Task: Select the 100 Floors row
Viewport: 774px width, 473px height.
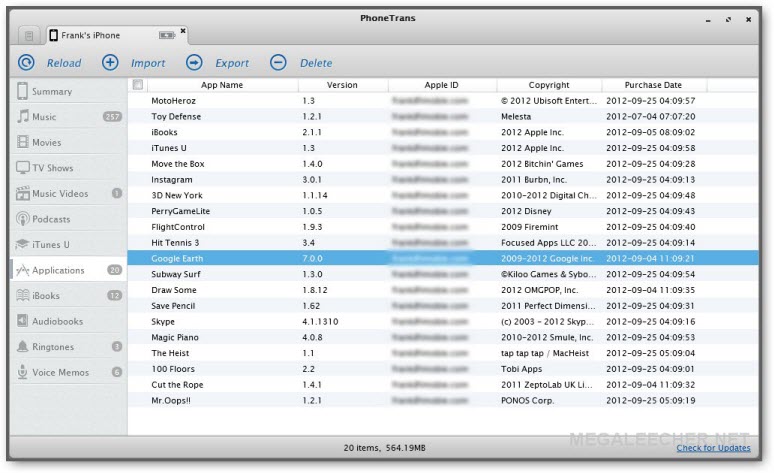Action: click(x=443, y=369)
